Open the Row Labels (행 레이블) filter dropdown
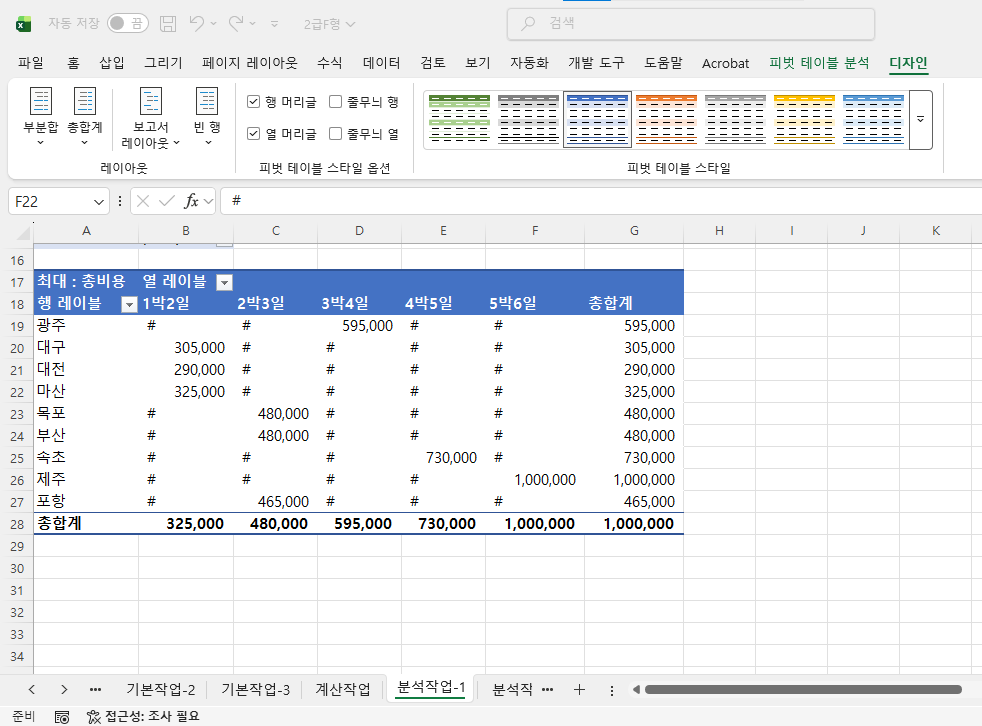The image size is (982, 726). point(128,304)
